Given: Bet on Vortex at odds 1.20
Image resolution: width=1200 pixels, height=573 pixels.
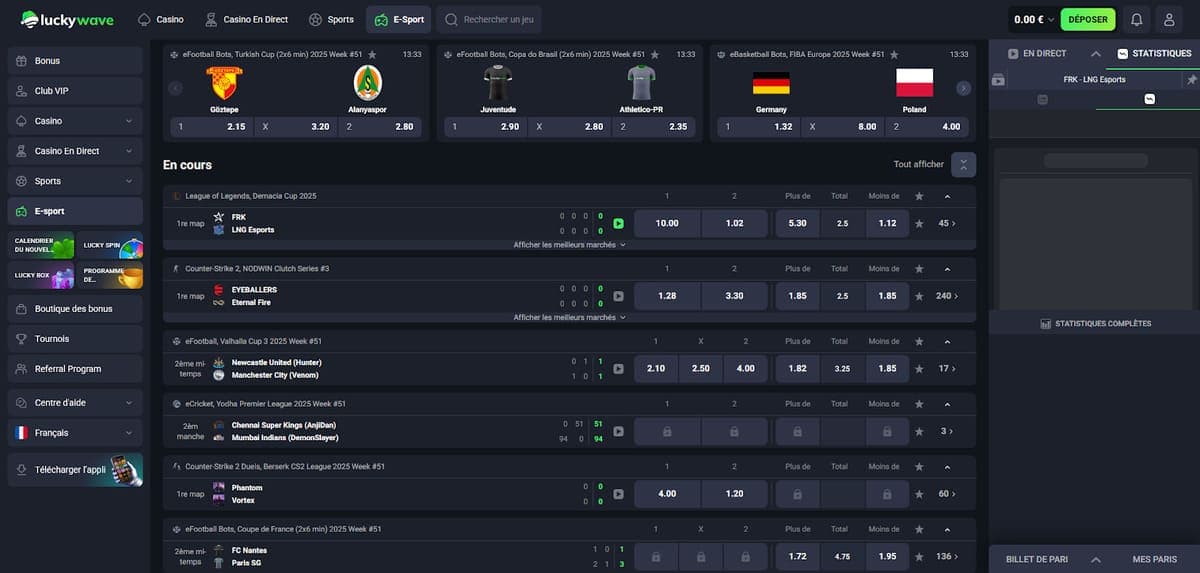Looking at the screenshot, I should point(734,494).
